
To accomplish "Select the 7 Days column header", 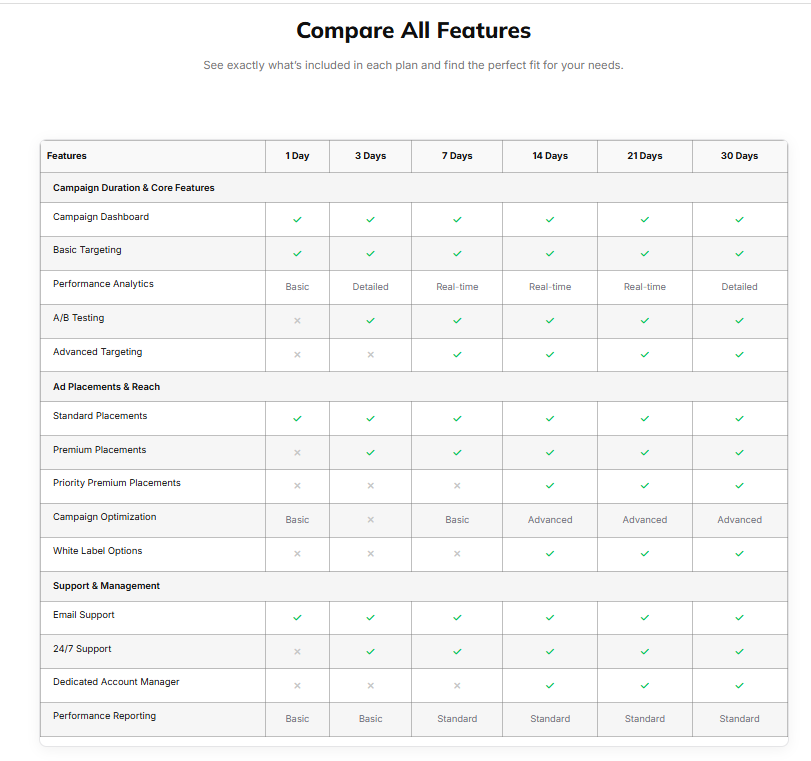I will [x=457, y=156].
